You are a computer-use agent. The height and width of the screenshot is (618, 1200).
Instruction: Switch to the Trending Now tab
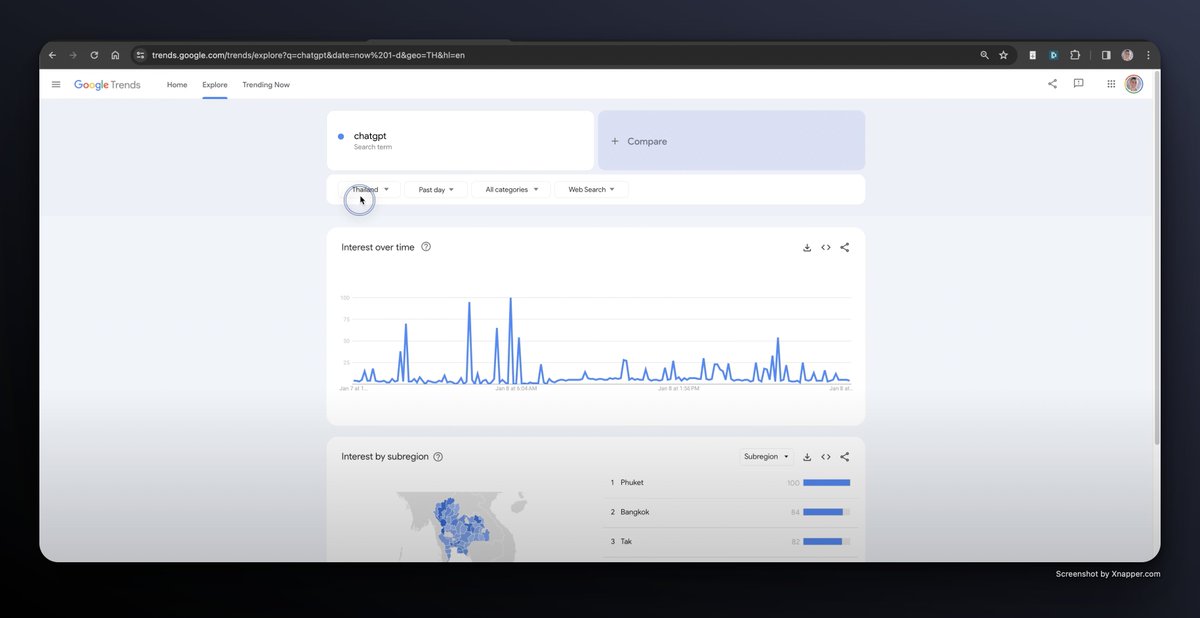266,85
